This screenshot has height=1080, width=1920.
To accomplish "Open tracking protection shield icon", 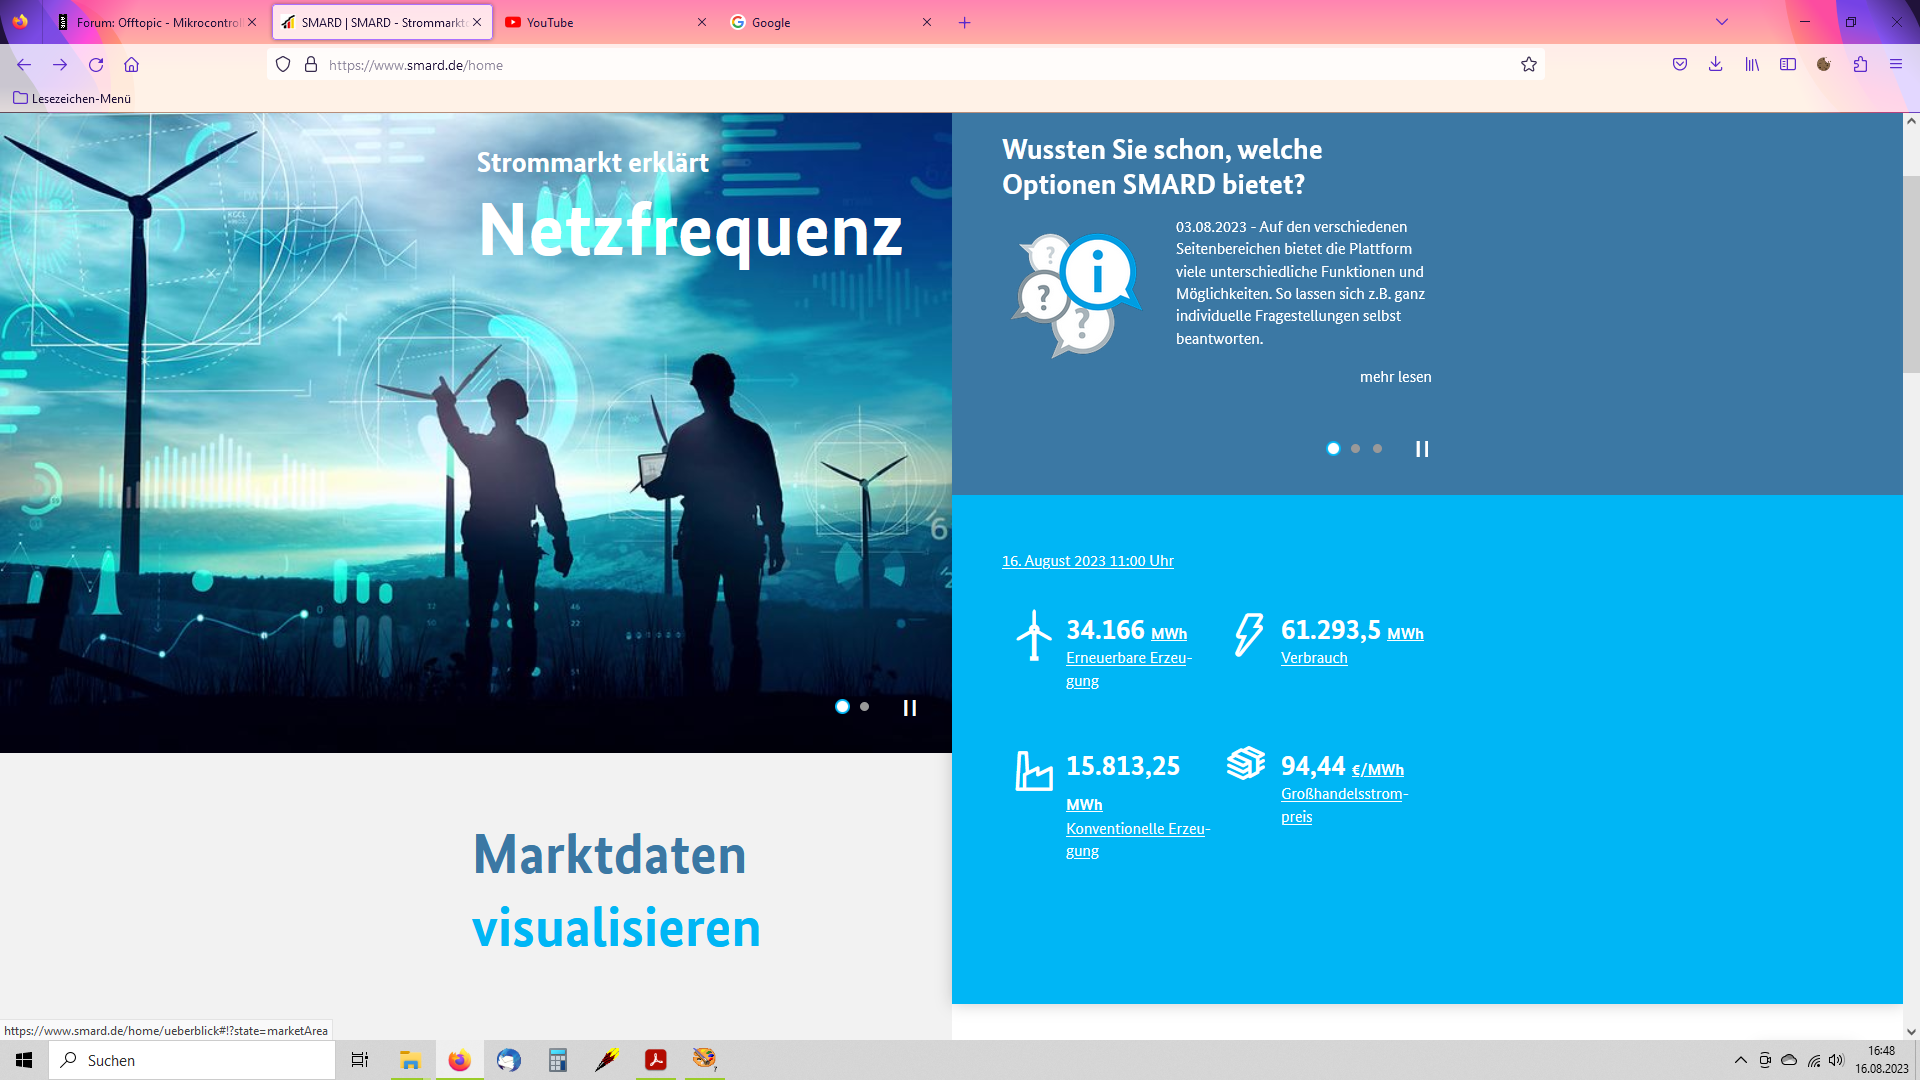I will (283, 65).
